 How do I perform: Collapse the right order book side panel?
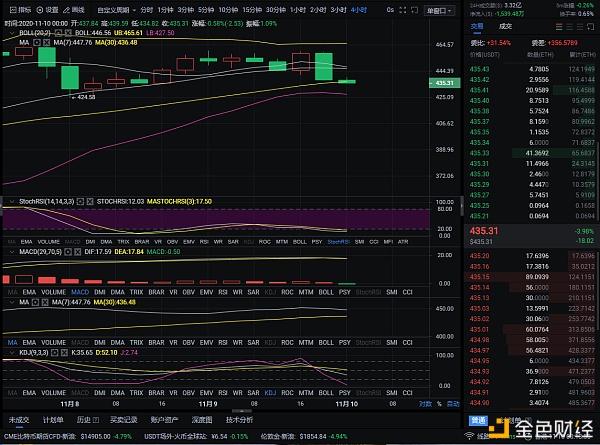tap(461, 205)
